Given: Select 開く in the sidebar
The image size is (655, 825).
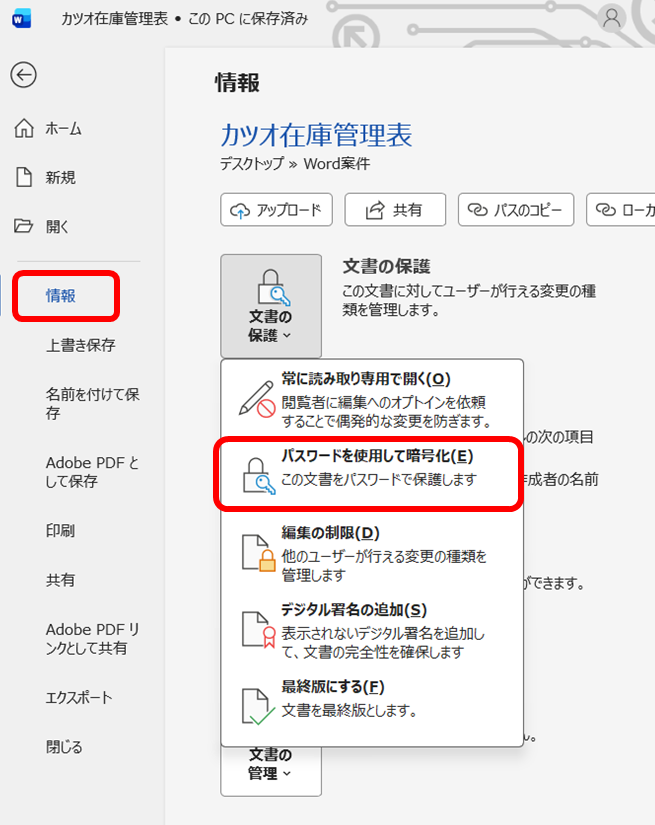Looking at the screenshot, I should click(x=58, y=227).
